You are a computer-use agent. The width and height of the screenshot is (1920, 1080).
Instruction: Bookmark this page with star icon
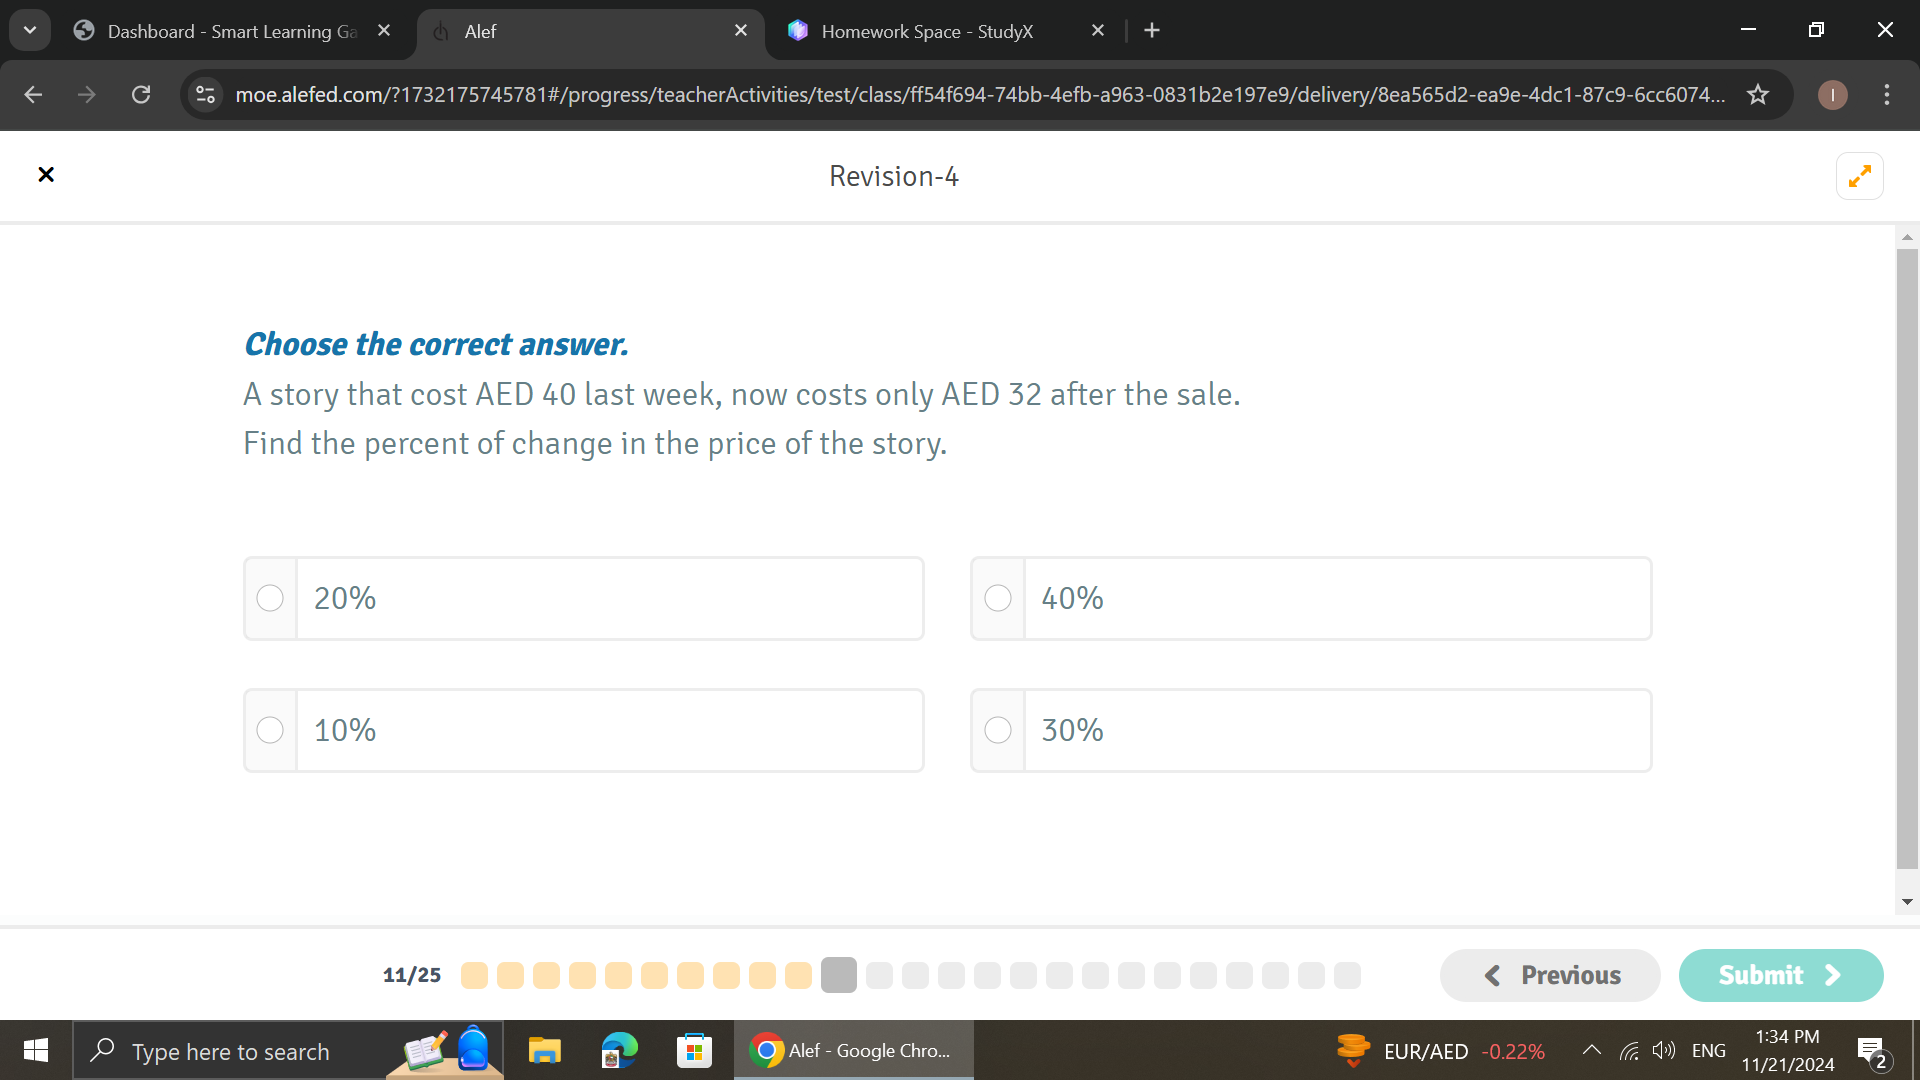pos(1757,95)
